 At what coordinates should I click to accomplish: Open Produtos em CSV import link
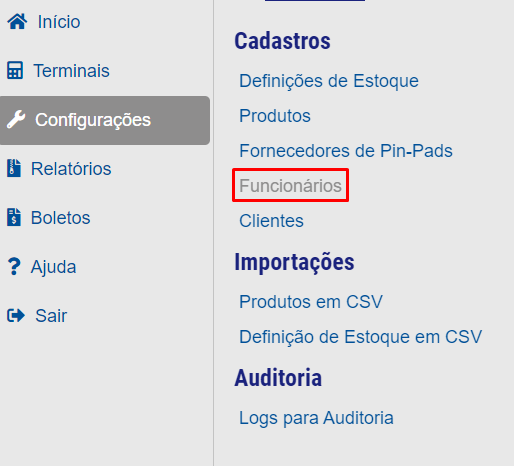pos(311,302)
